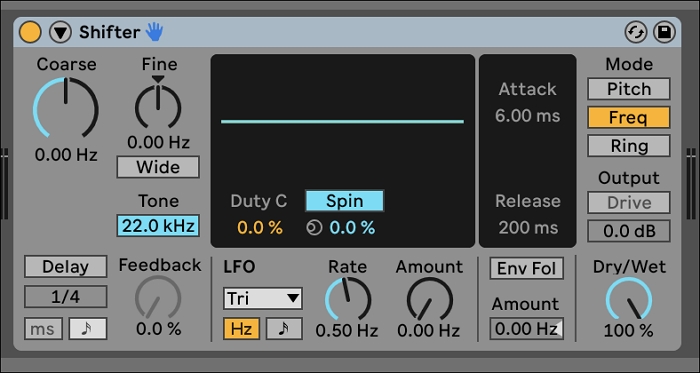
Task: Select LFO Hz rate mode
Action: (242, 329)
